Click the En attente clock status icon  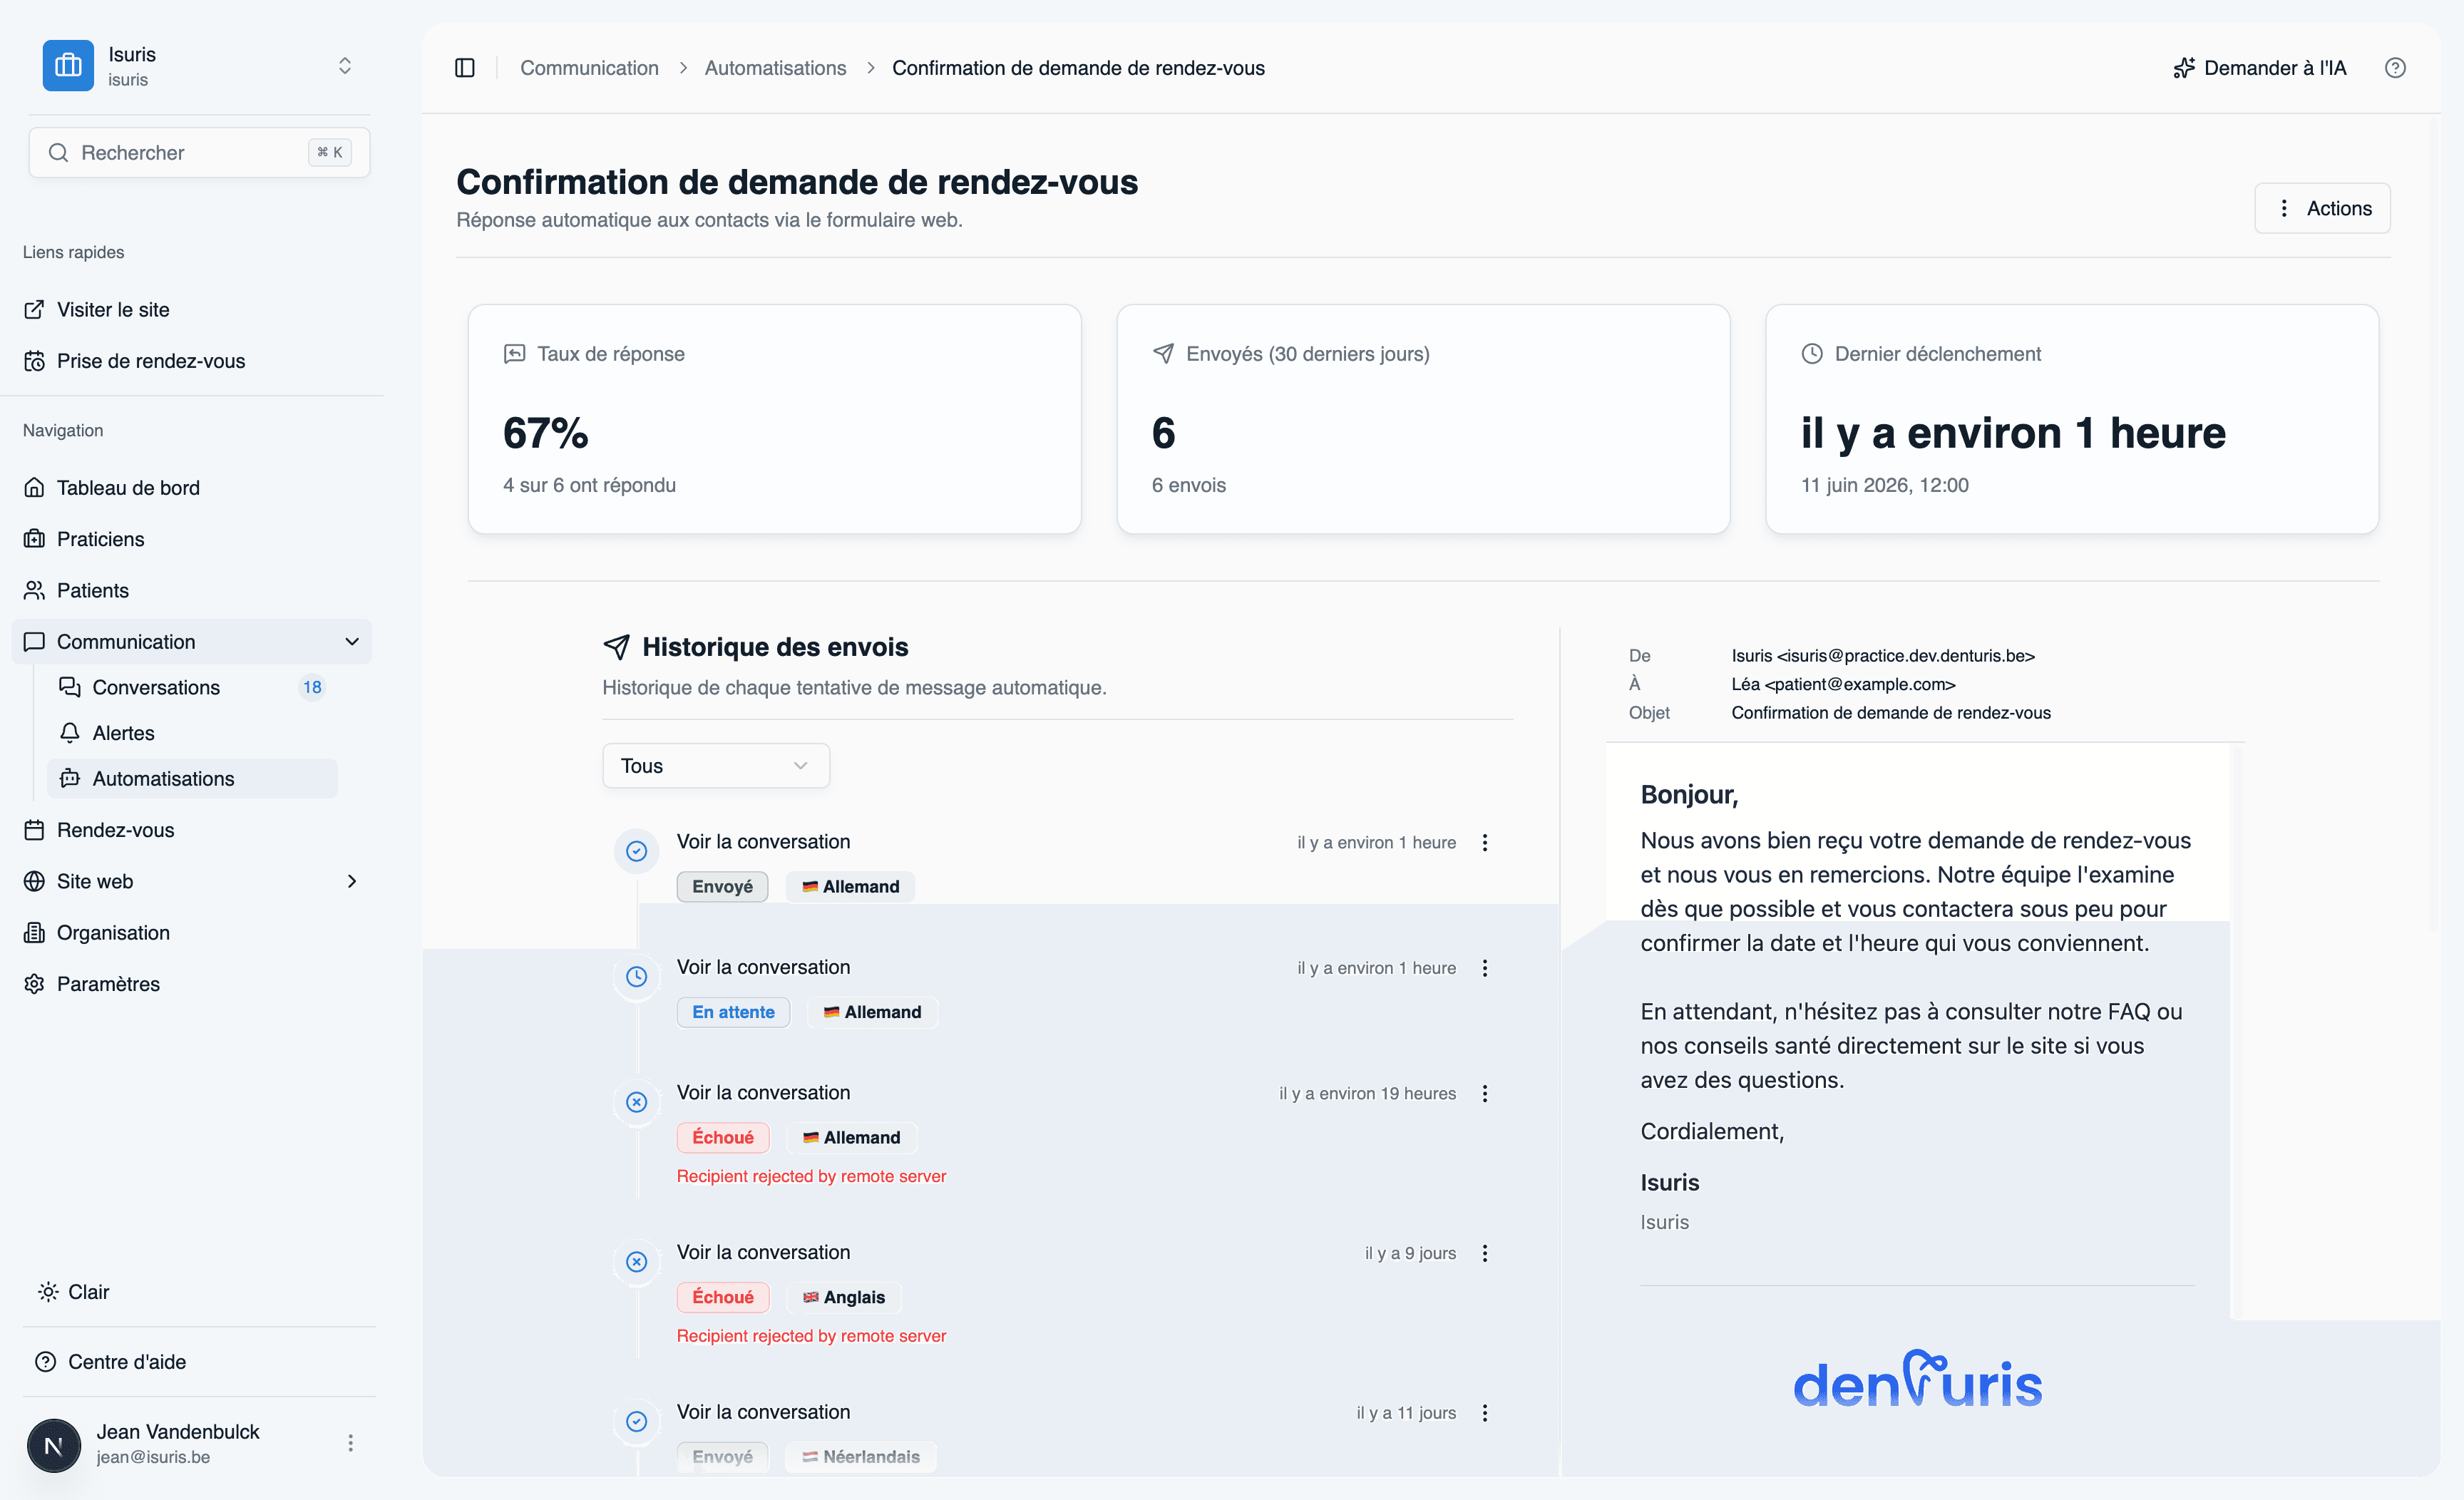click(x=636, y=977)
